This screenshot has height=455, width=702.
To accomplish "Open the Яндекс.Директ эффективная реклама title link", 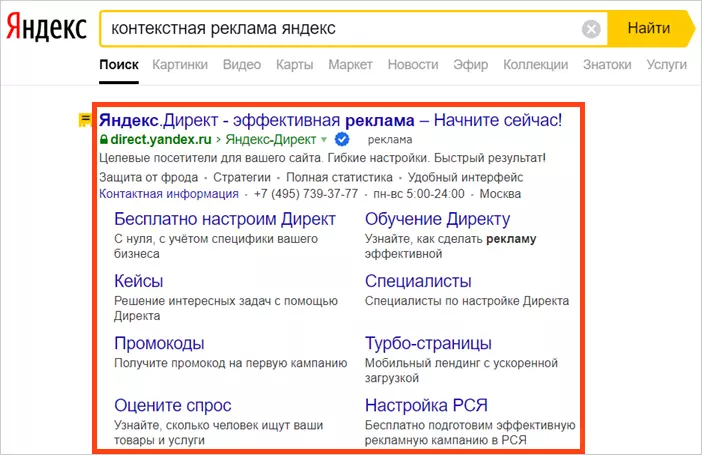I will point(330,120).
